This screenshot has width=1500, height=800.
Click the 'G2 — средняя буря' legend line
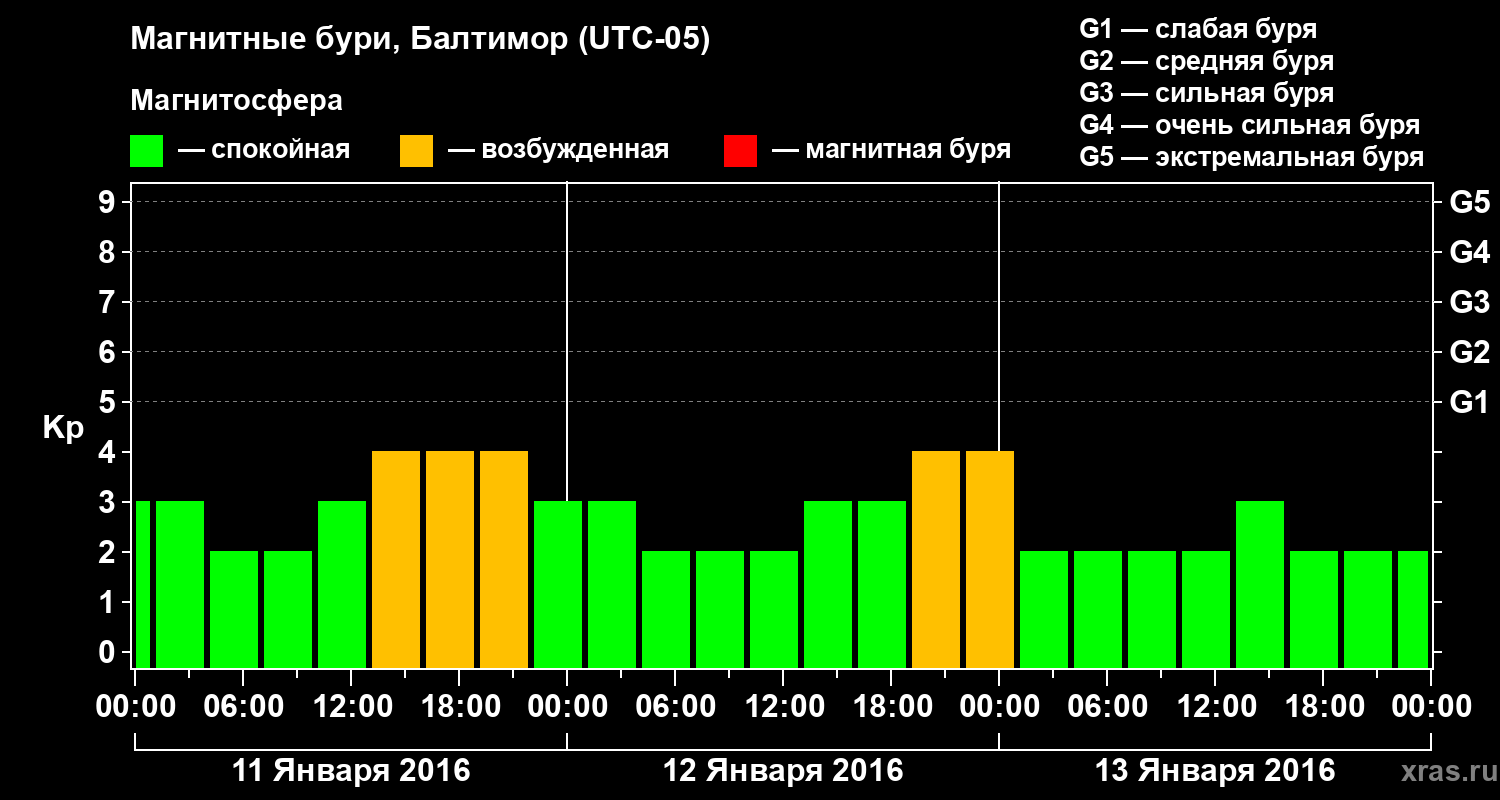point(1206,61)
